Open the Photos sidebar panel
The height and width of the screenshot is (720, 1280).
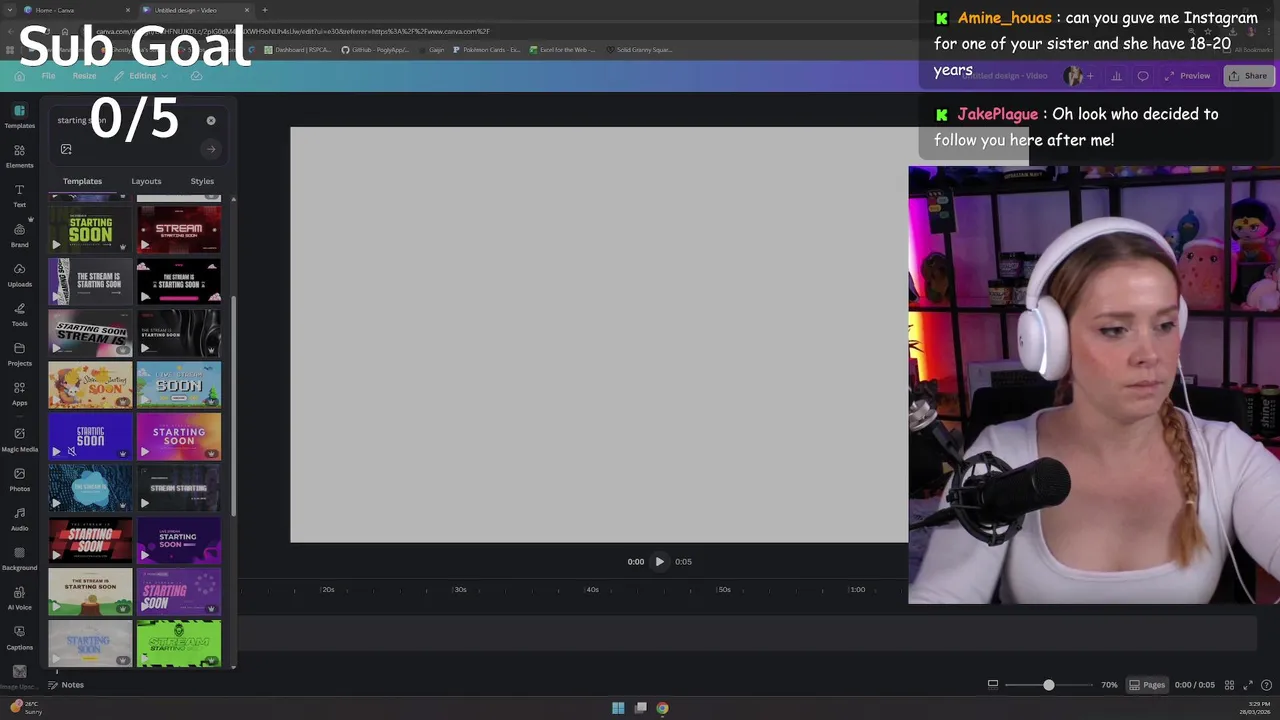19,479
